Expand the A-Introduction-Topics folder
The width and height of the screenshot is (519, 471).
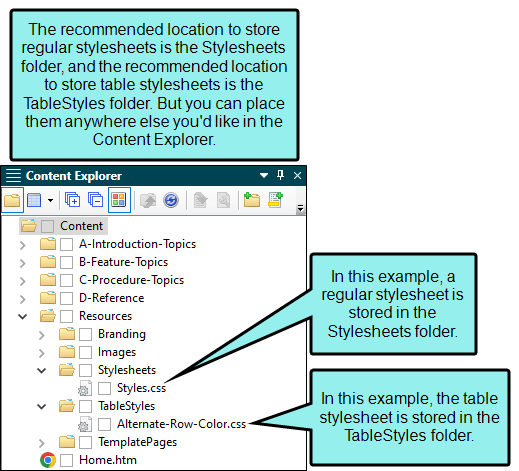23,245
